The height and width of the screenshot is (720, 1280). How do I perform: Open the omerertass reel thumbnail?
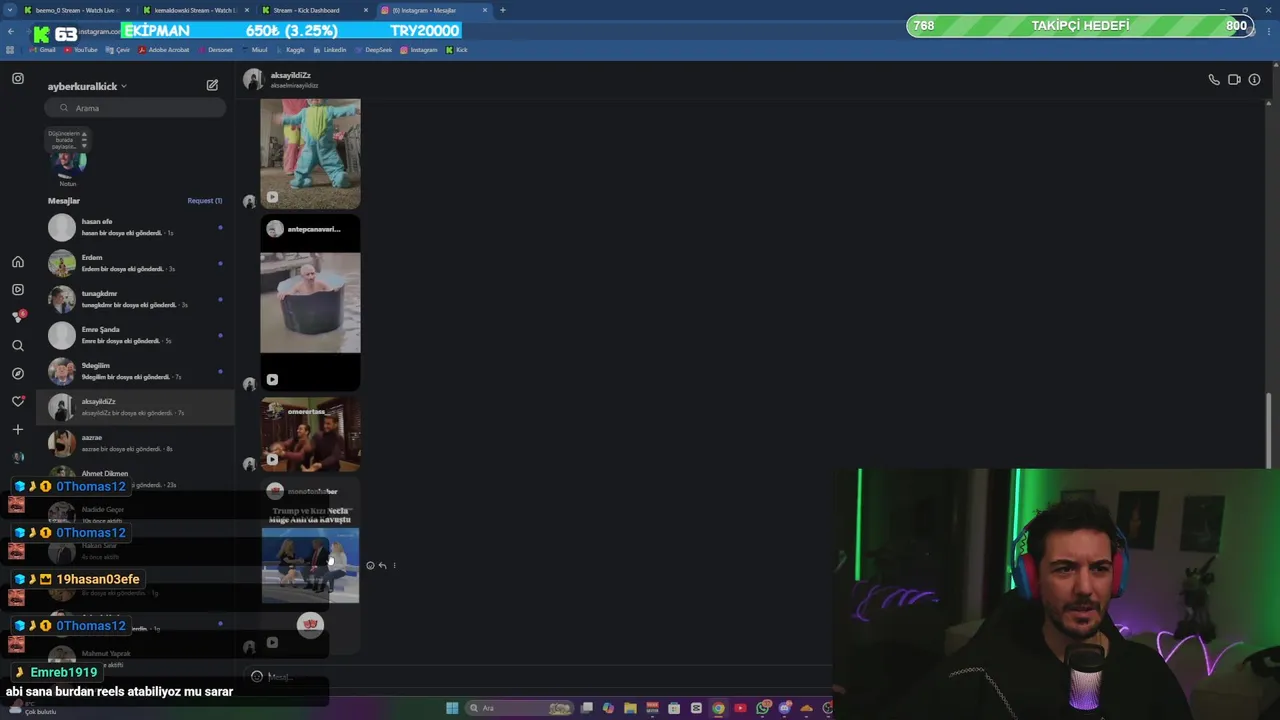(310, 435)
